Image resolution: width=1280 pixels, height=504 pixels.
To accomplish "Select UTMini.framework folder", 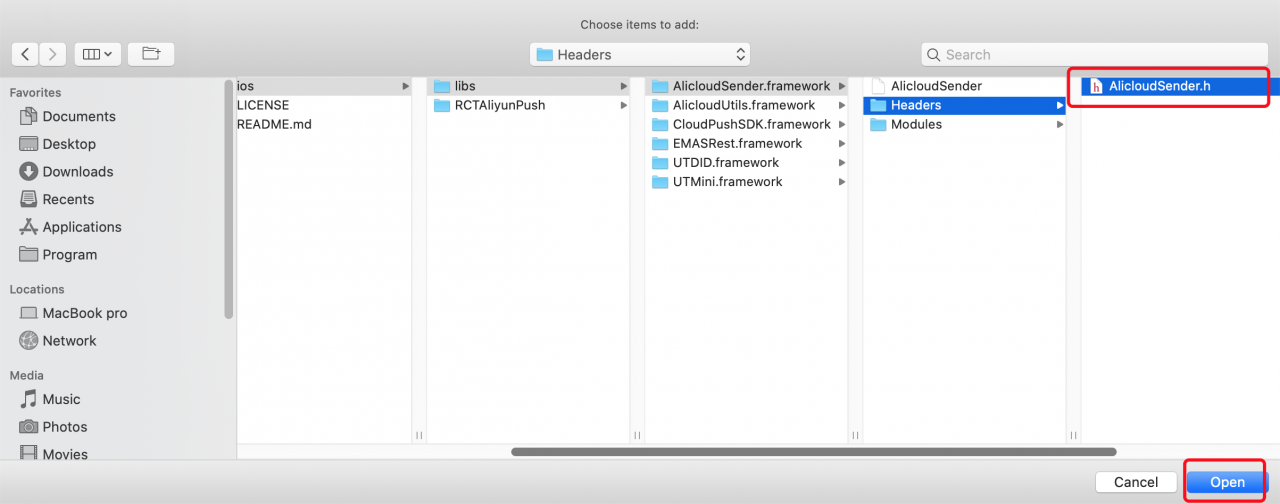I will point(747,182).
